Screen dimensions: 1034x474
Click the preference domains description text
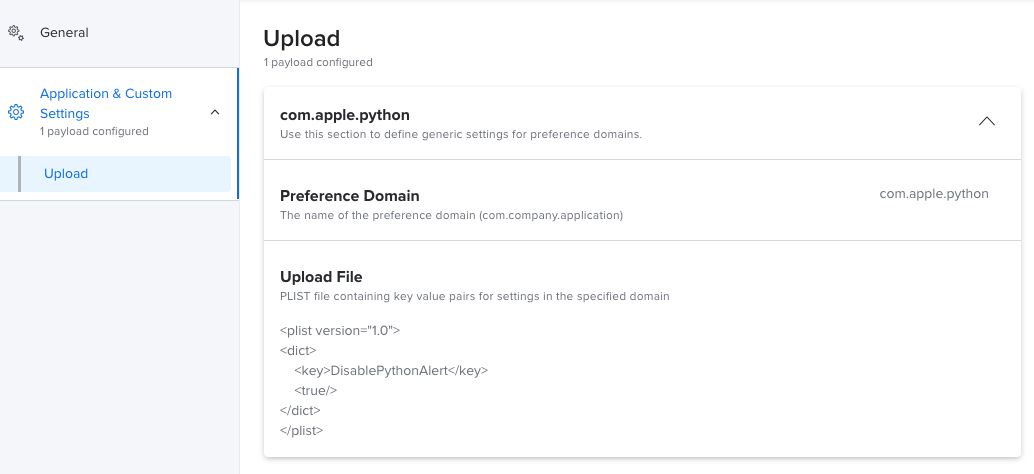(460, 134)
